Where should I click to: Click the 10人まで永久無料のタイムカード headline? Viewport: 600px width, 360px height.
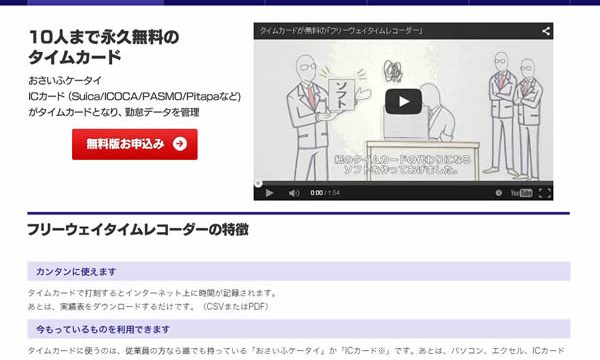tap(104, 47)
